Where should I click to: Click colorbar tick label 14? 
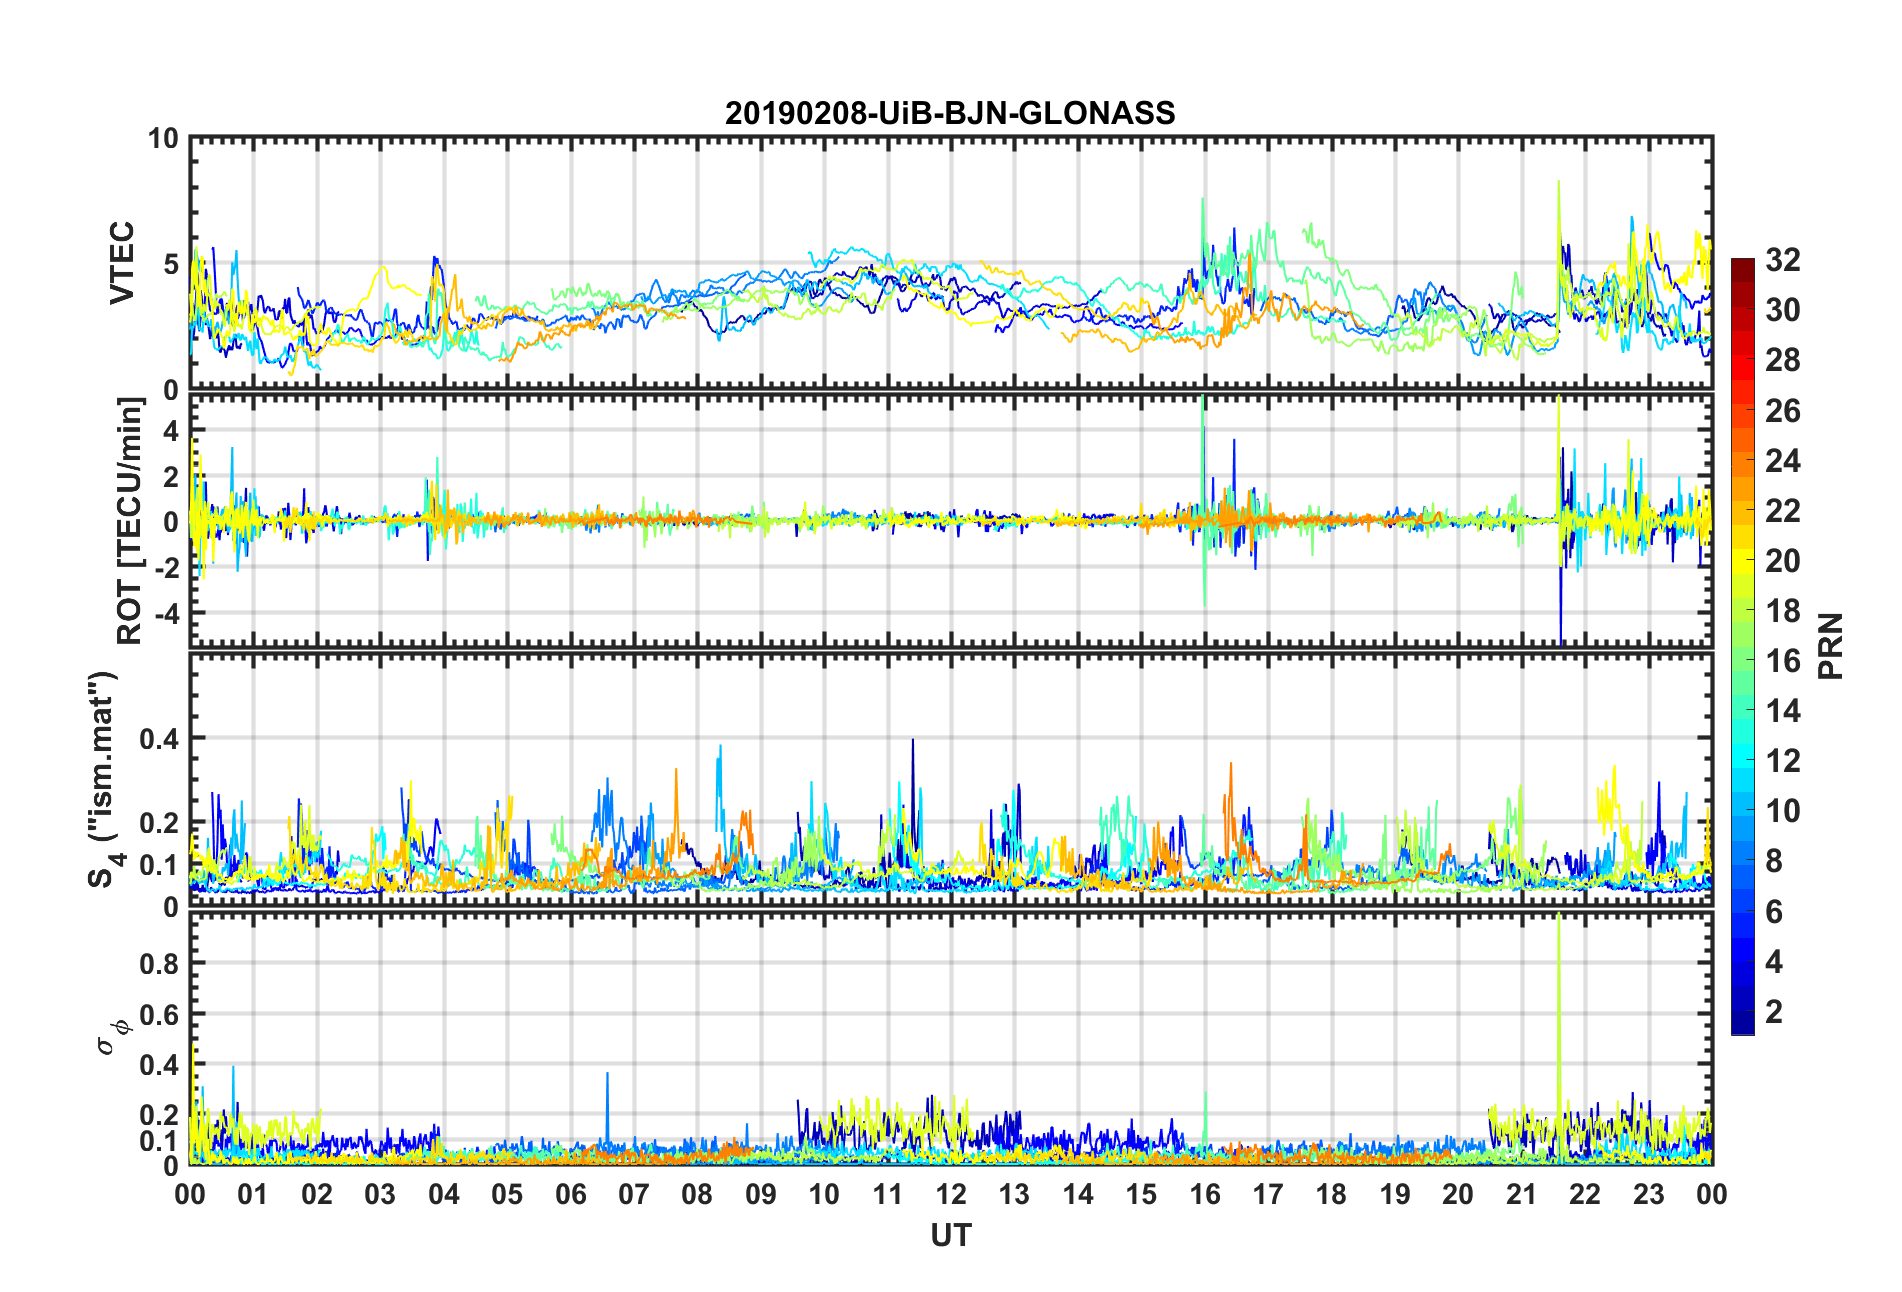click(1782, 711)
